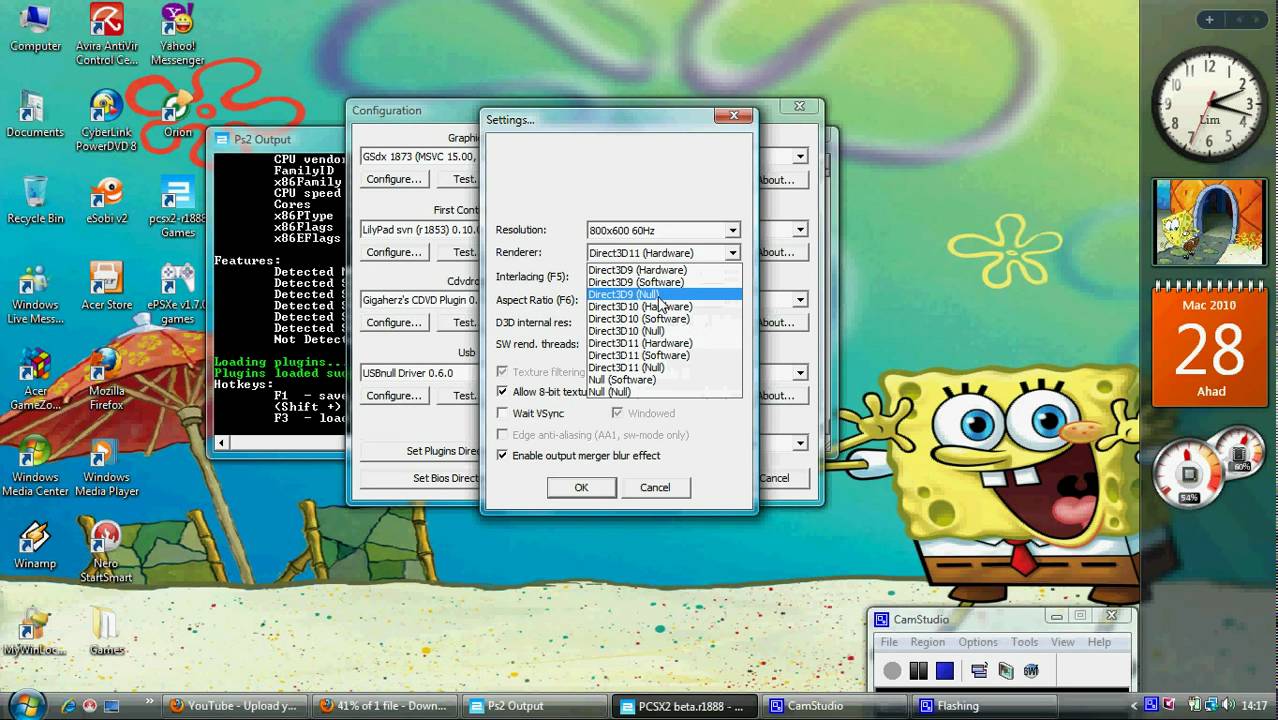Open ePSXe v1.7.0 desktop icon
This screenshot has height=720, width=1278.
pyautogui.click(x=177, y=293)
